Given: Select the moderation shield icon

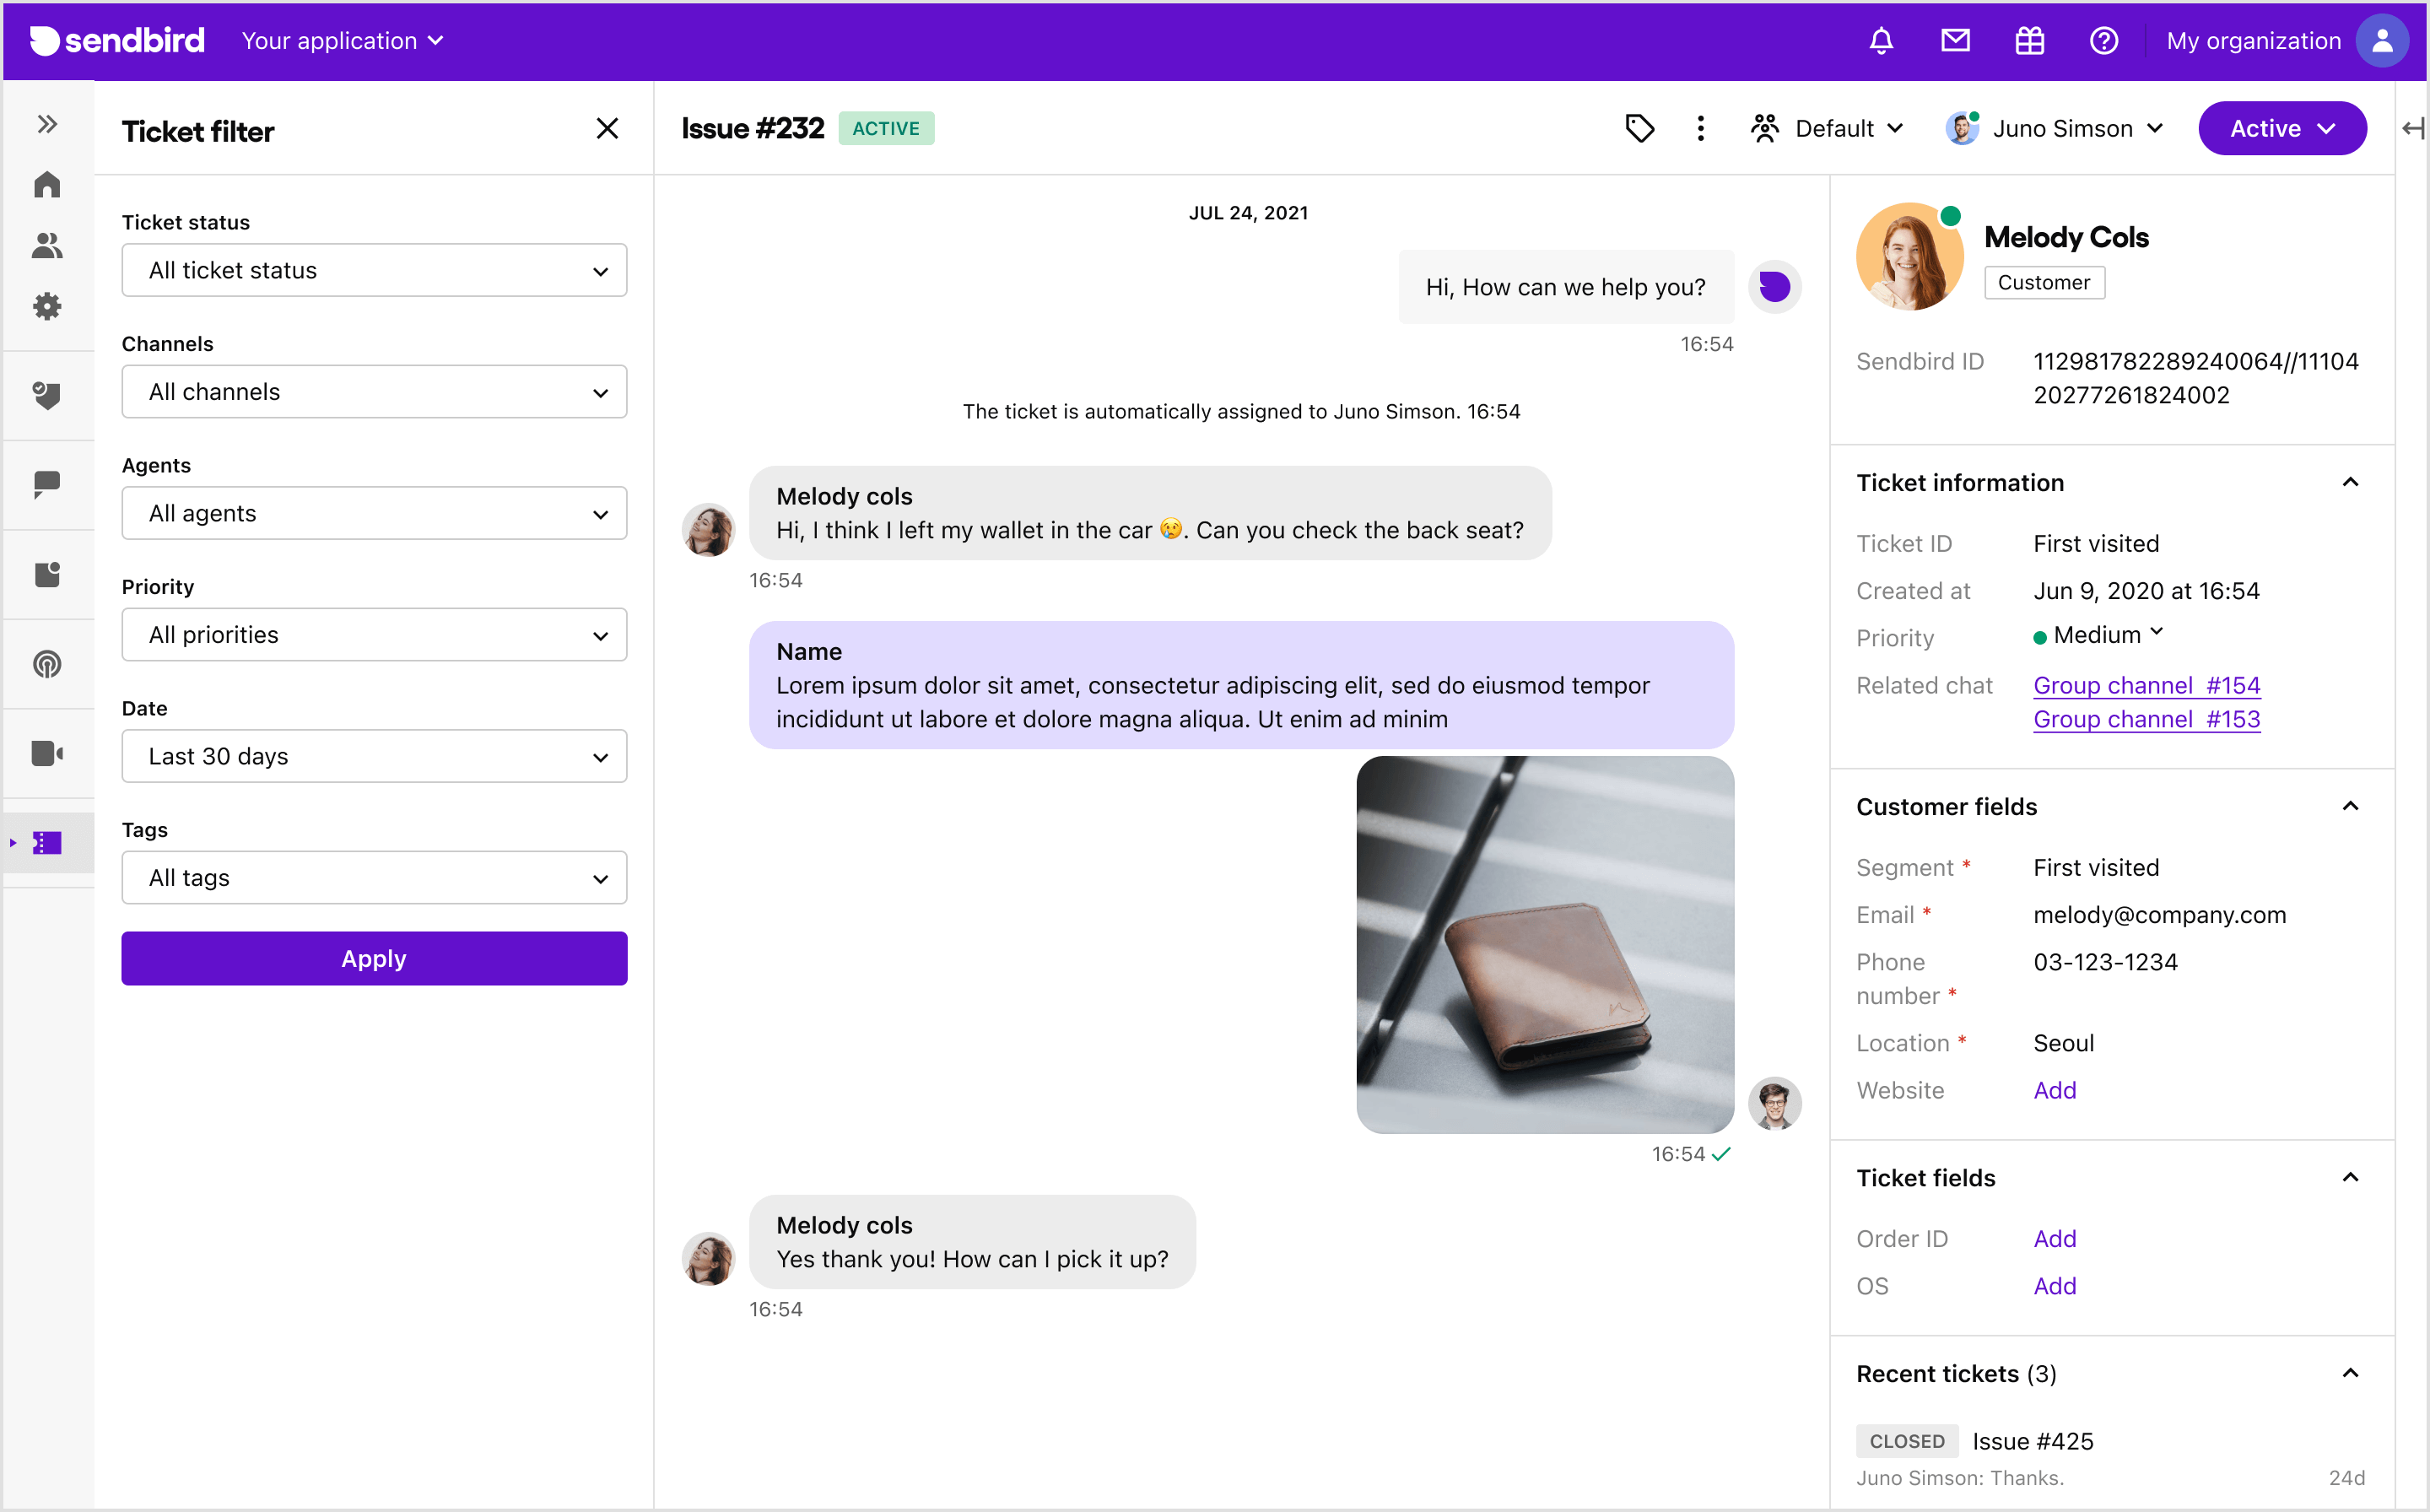Looking at the screenshot, I should pos(47,396).
